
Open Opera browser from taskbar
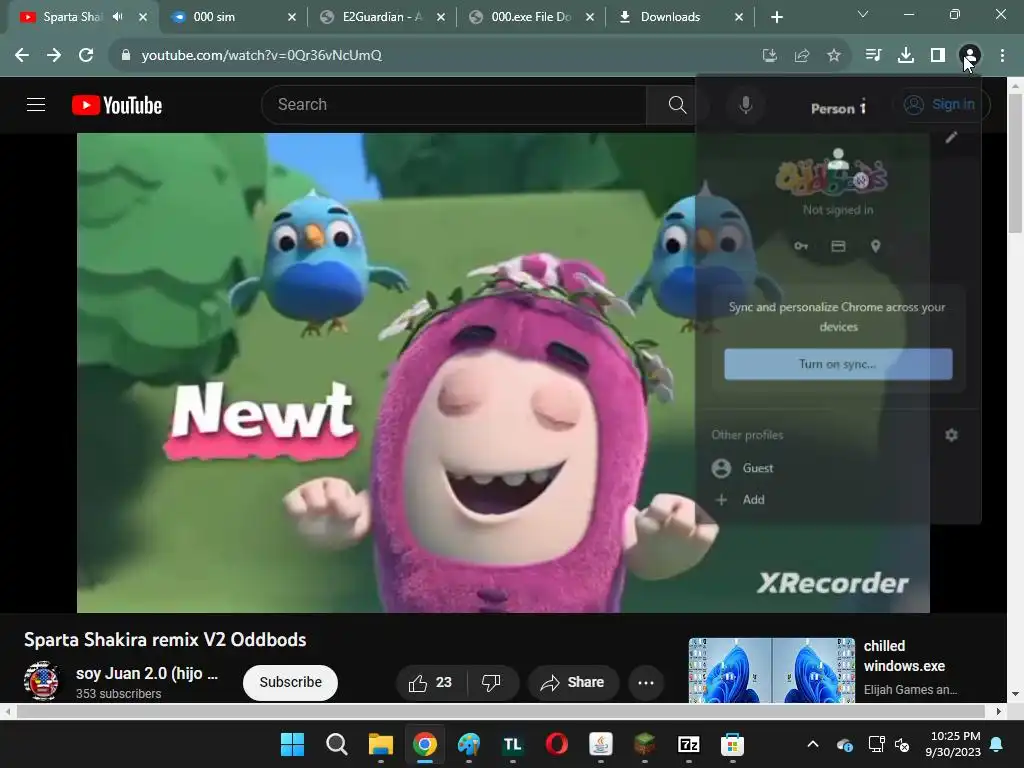[x=556, y=744]
